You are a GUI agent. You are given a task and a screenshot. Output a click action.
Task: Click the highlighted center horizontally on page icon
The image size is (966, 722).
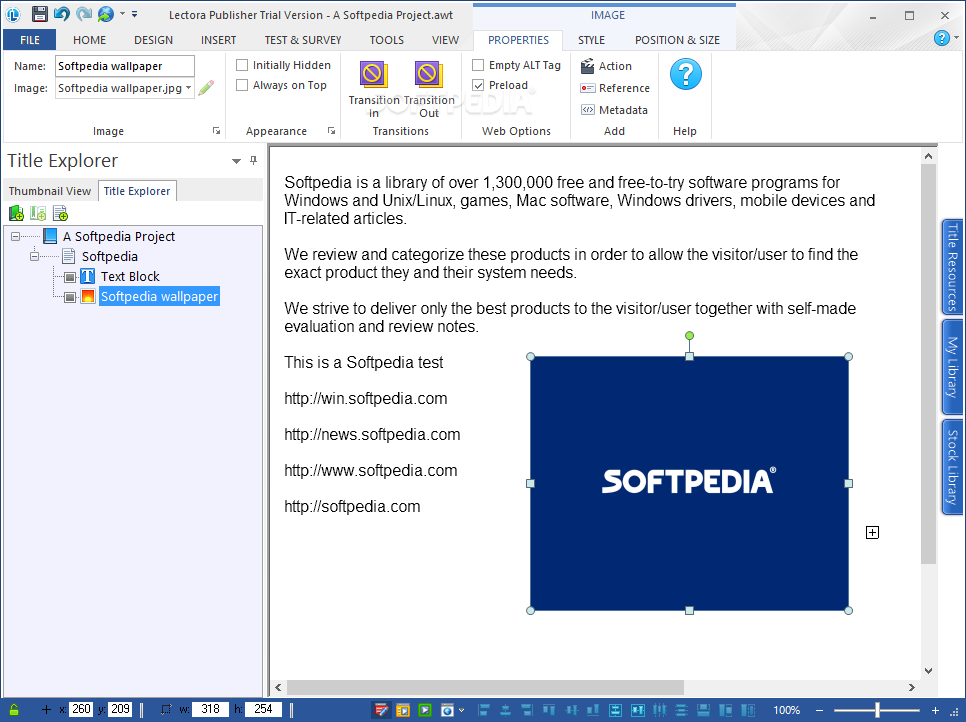point(615,710)
